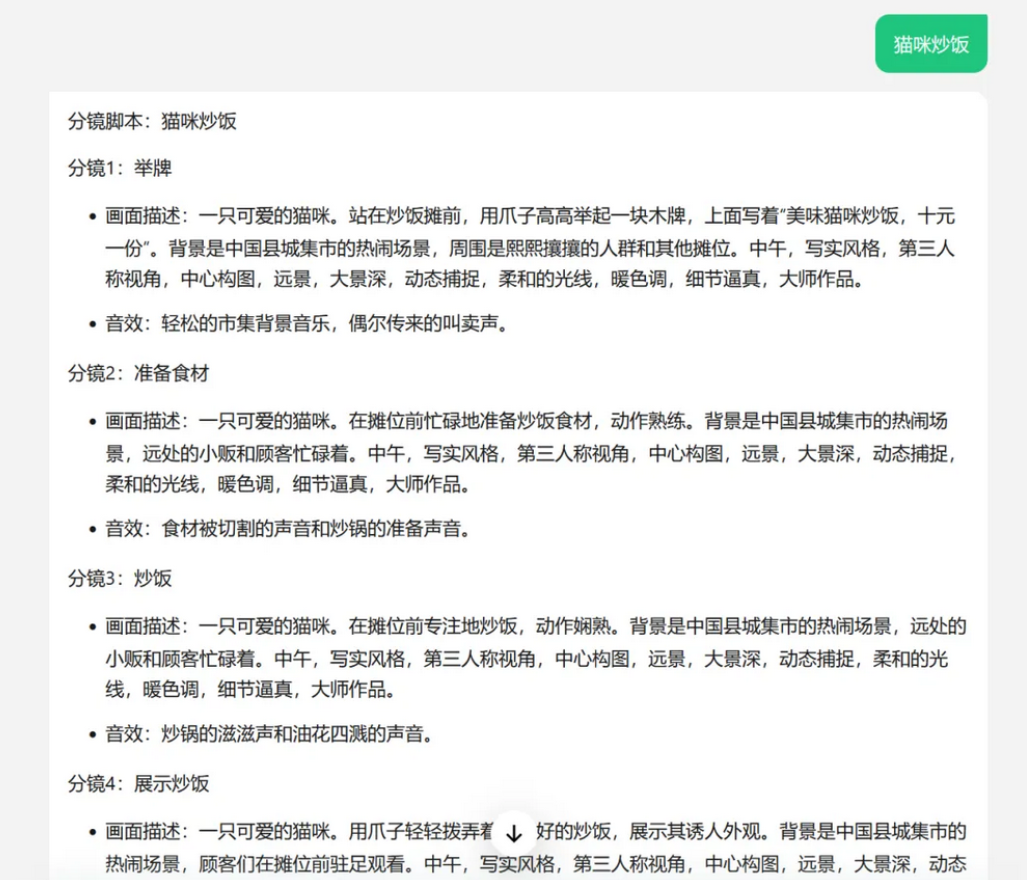Viewport: 1027px width, 880px height.
Task: Click the scroll-to-bottom arrow button
Action: 514,833
